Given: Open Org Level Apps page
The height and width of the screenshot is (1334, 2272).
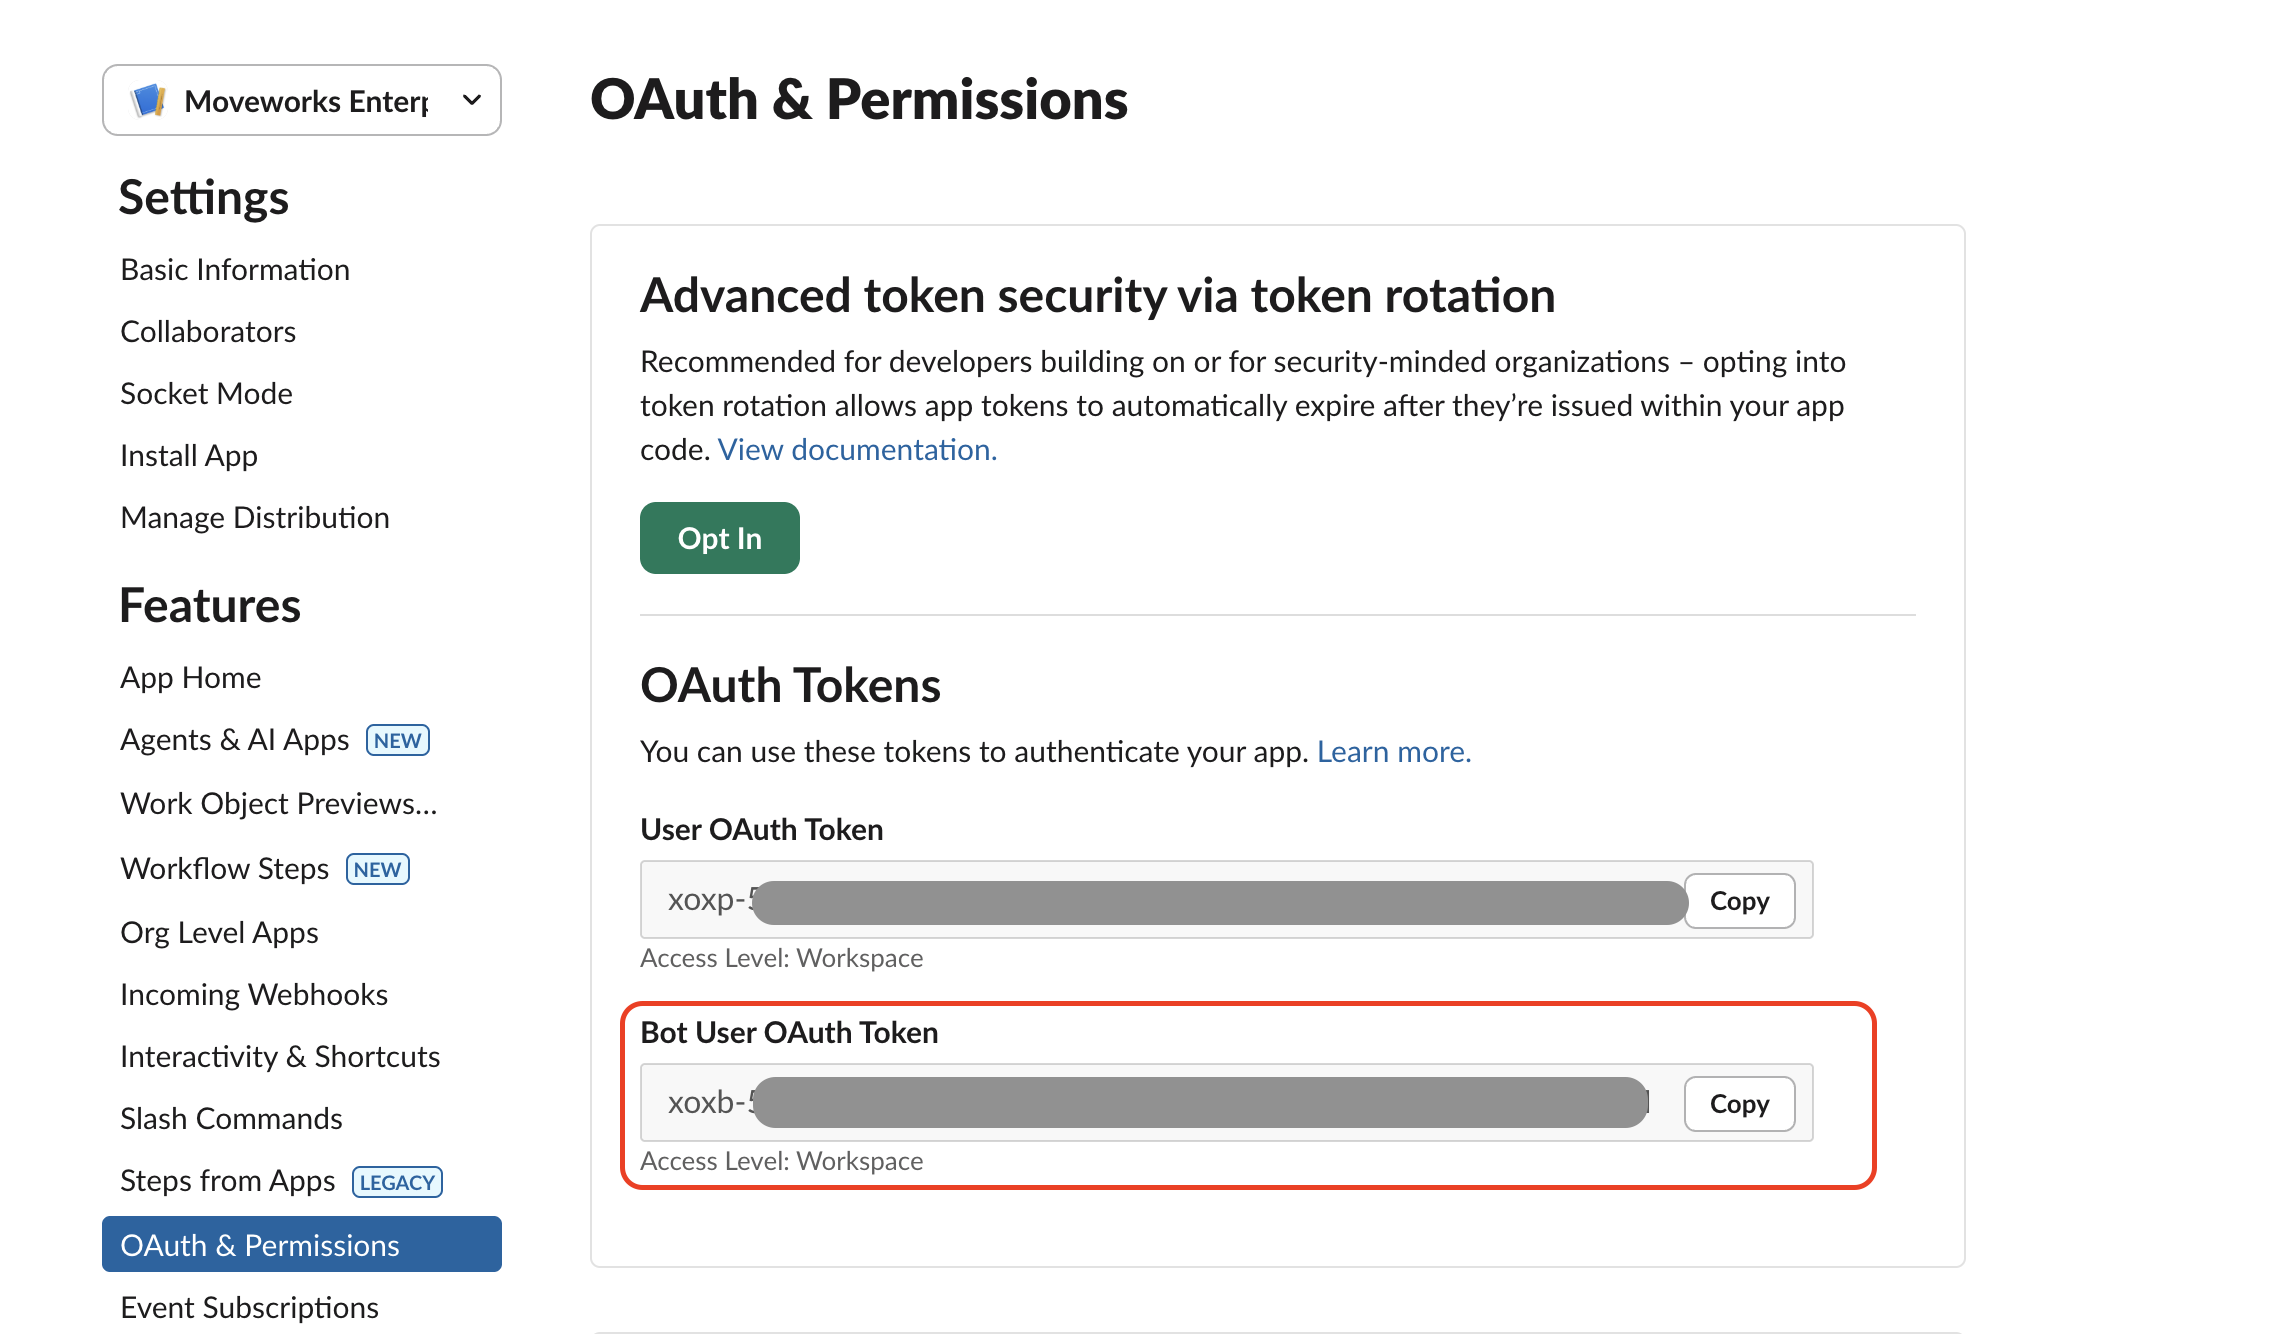Looking at the screenshot, I should (x=219, y=933).
